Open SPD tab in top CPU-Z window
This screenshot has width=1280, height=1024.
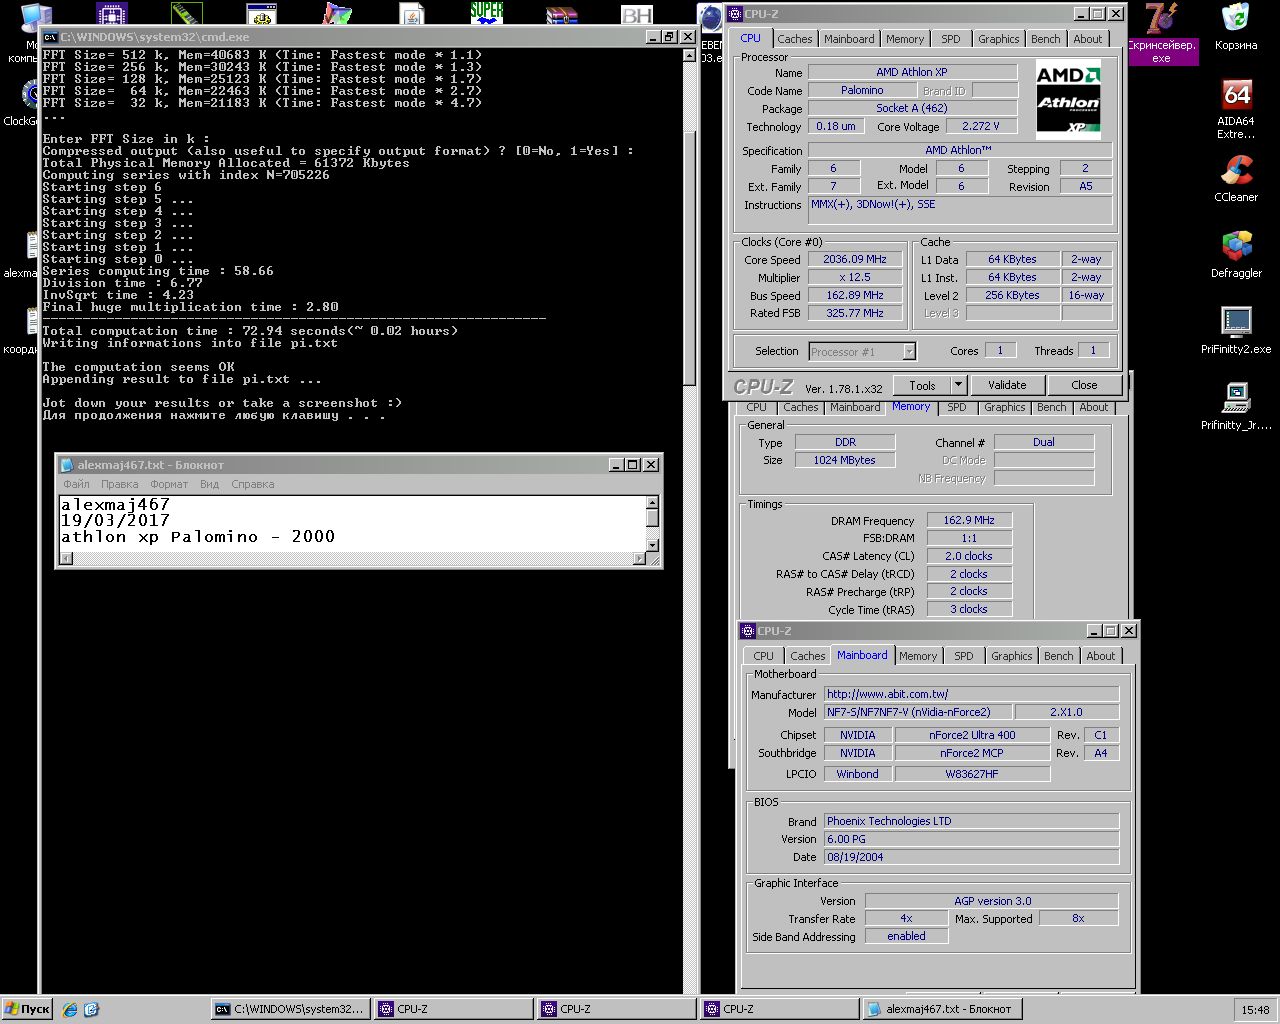[951, 39]
